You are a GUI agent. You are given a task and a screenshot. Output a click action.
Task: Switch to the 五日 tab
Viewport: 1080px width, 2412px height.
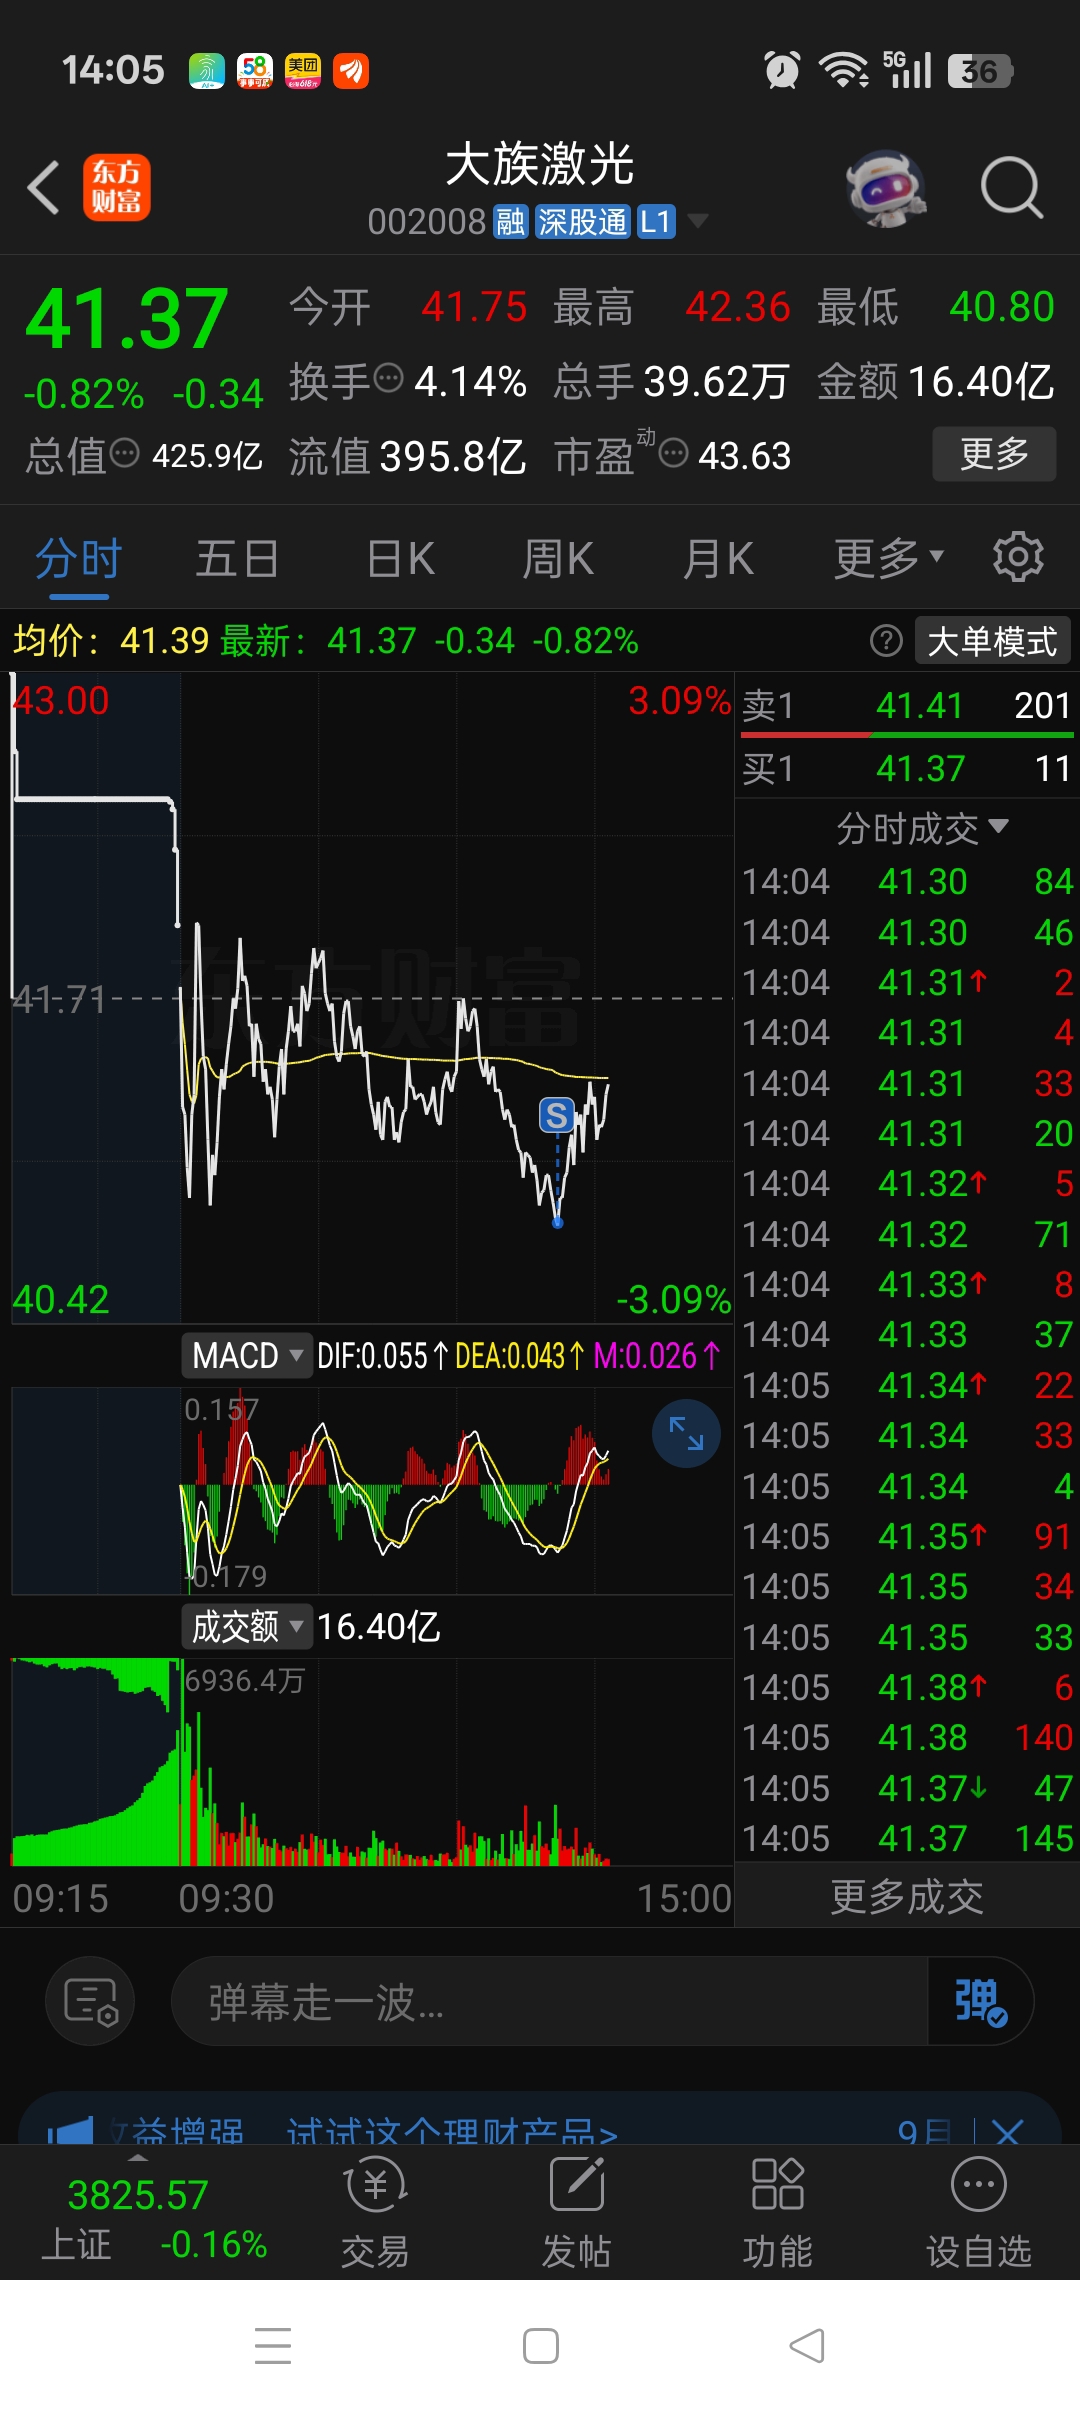(x=237, y=557)
